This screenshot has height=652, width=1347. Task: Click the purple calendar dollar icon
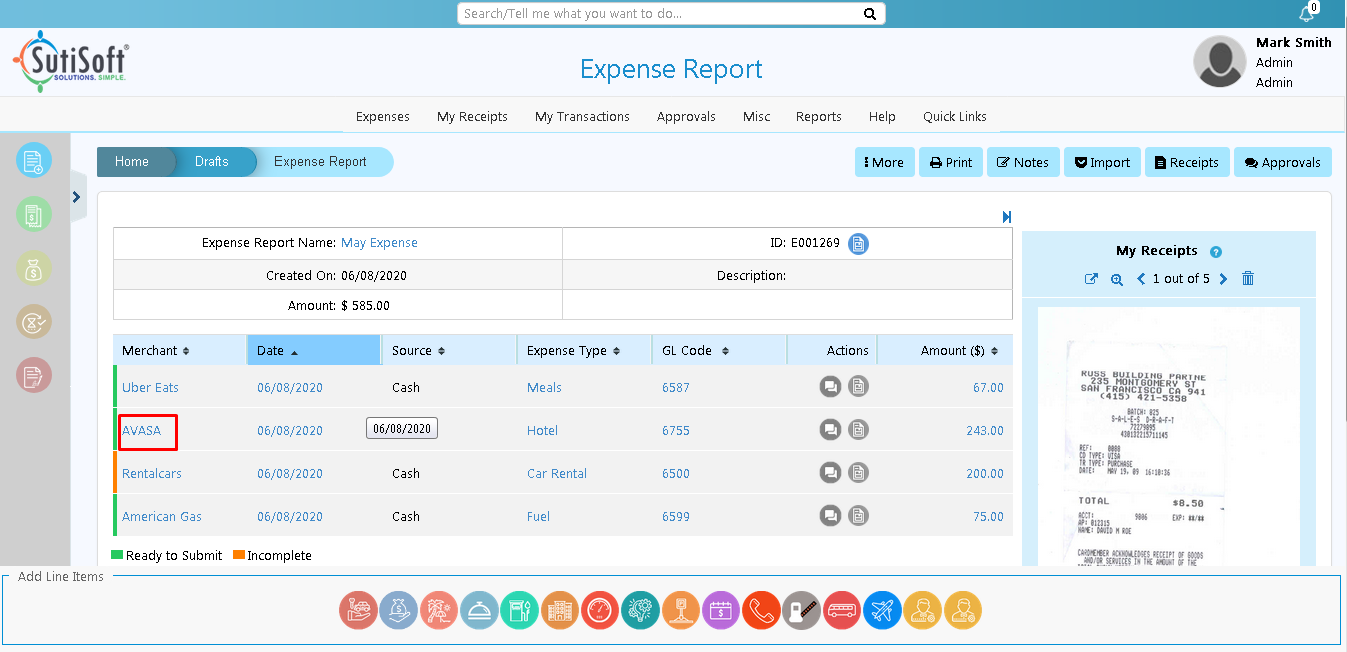(x=721, y=609)
